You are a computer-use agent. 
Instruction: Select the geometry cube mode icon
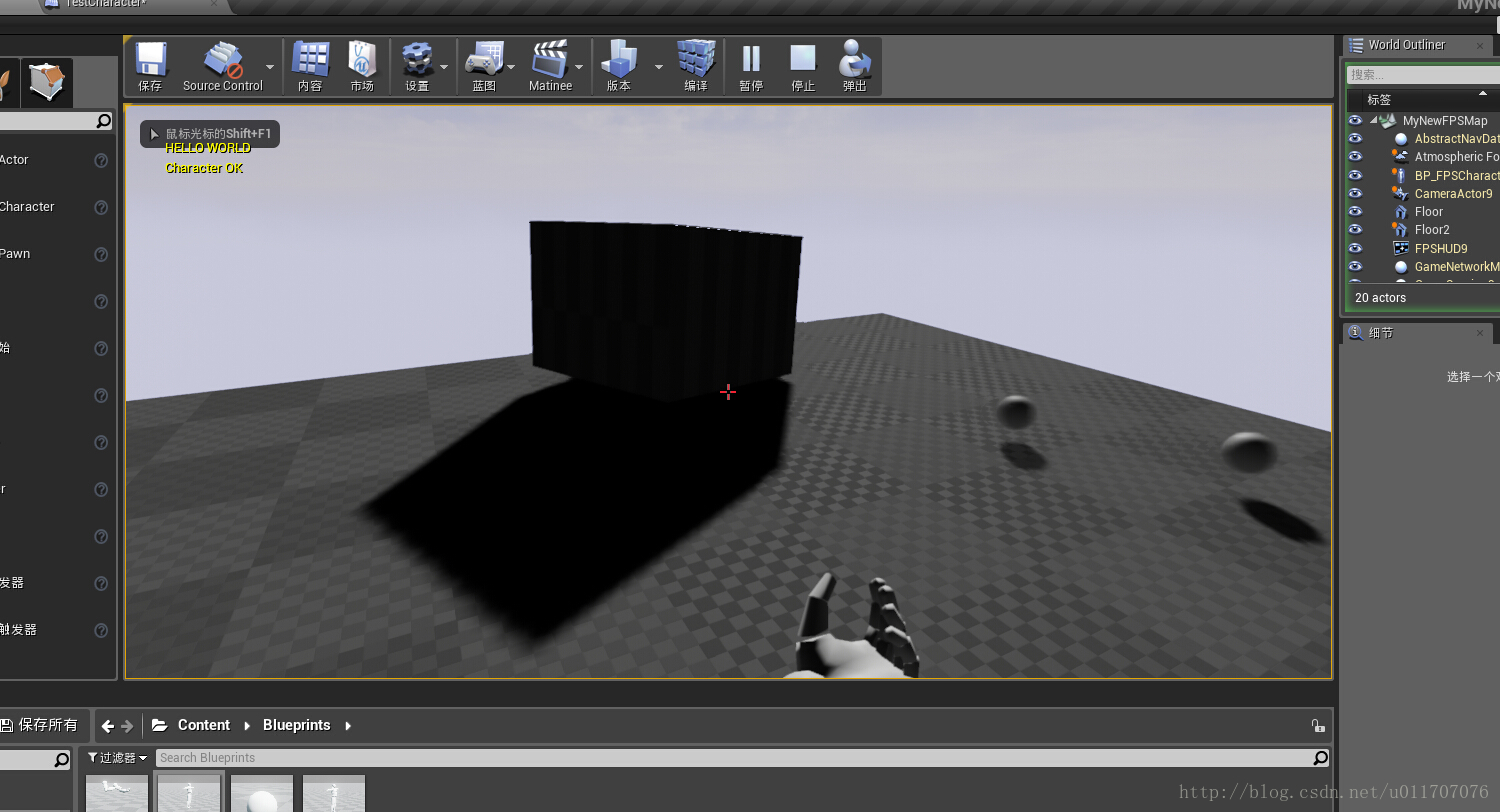click(47, 83)
